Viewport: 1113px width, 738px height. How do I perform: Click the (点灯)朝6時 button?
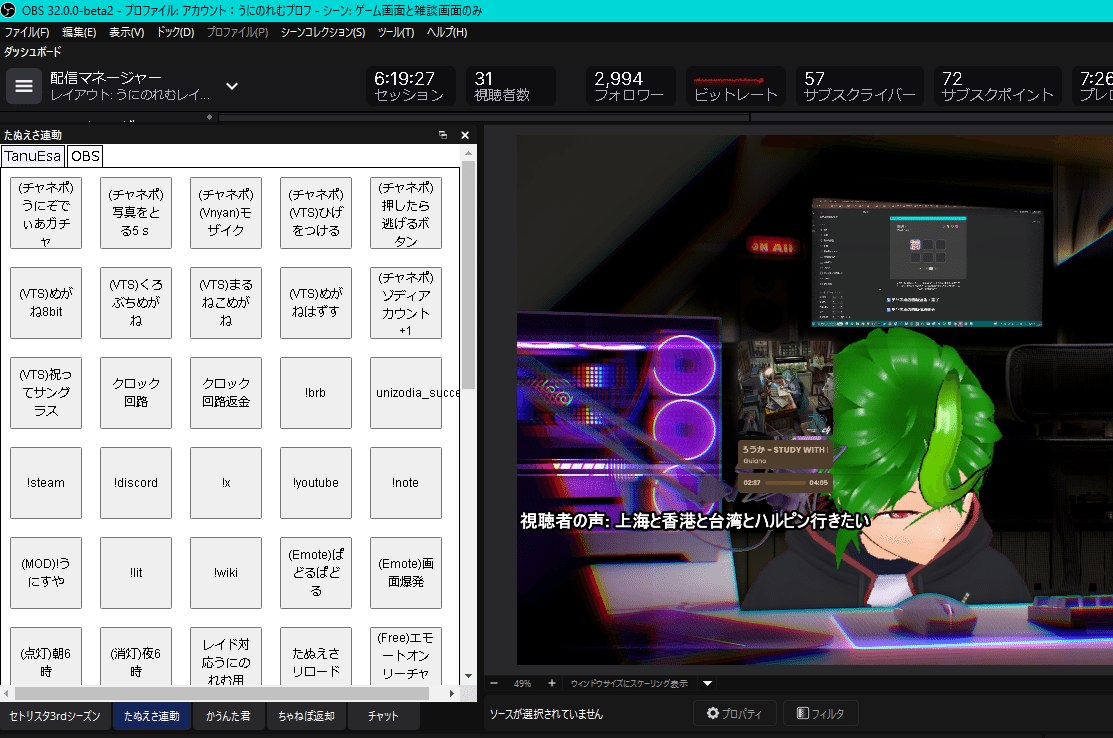pos(46,657)
